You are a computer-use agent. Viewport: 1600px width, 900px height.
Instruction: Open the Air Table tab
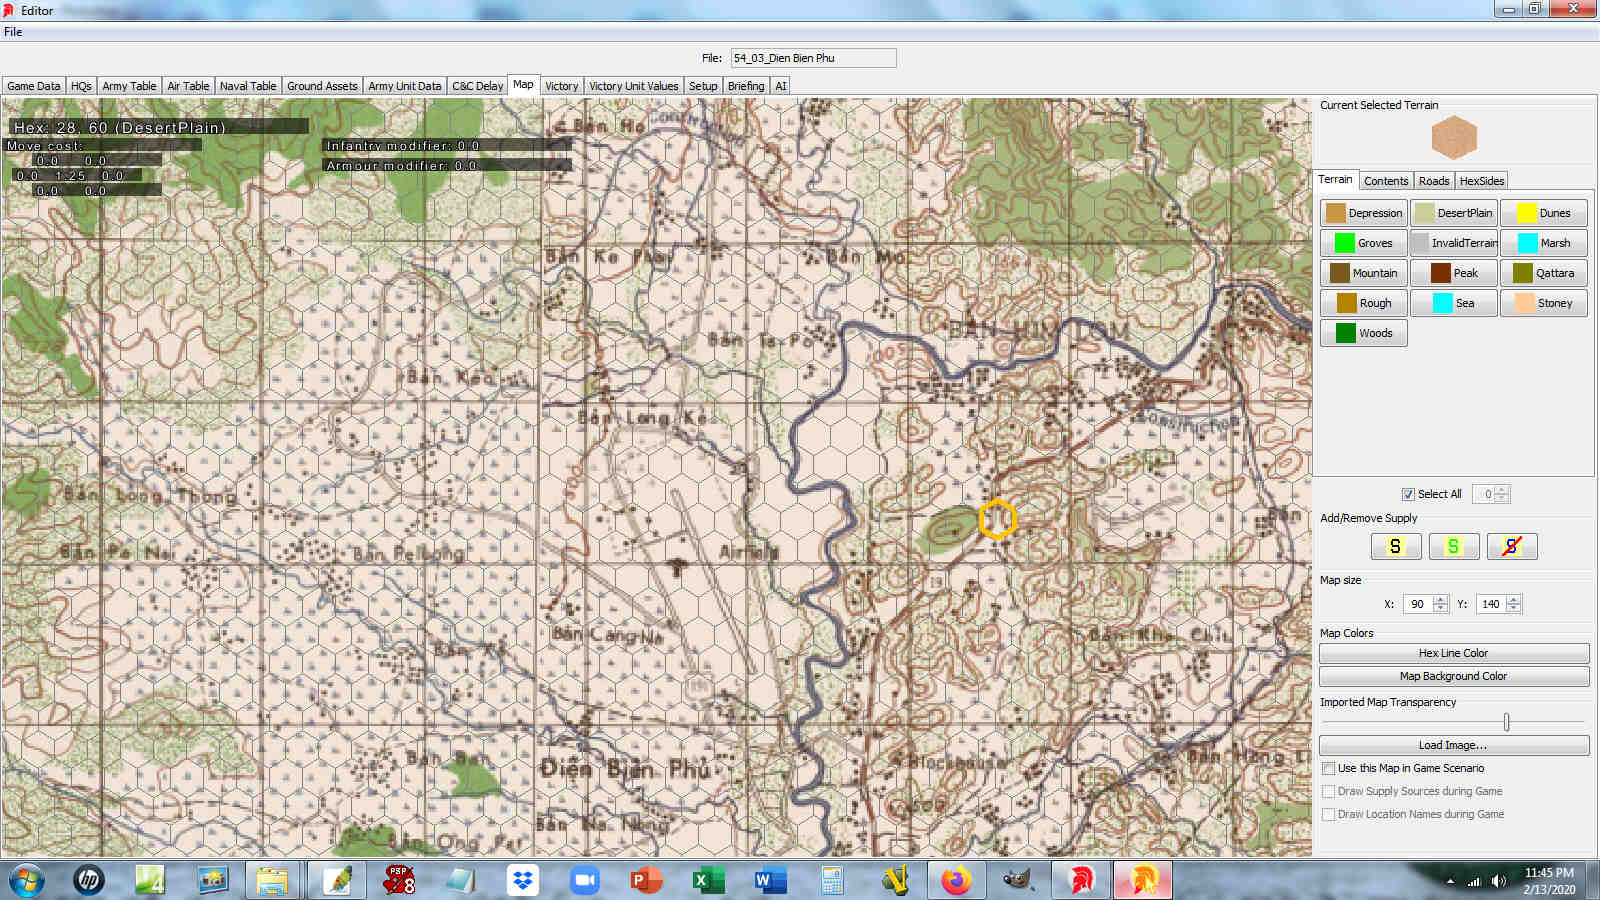pos(188,86)
